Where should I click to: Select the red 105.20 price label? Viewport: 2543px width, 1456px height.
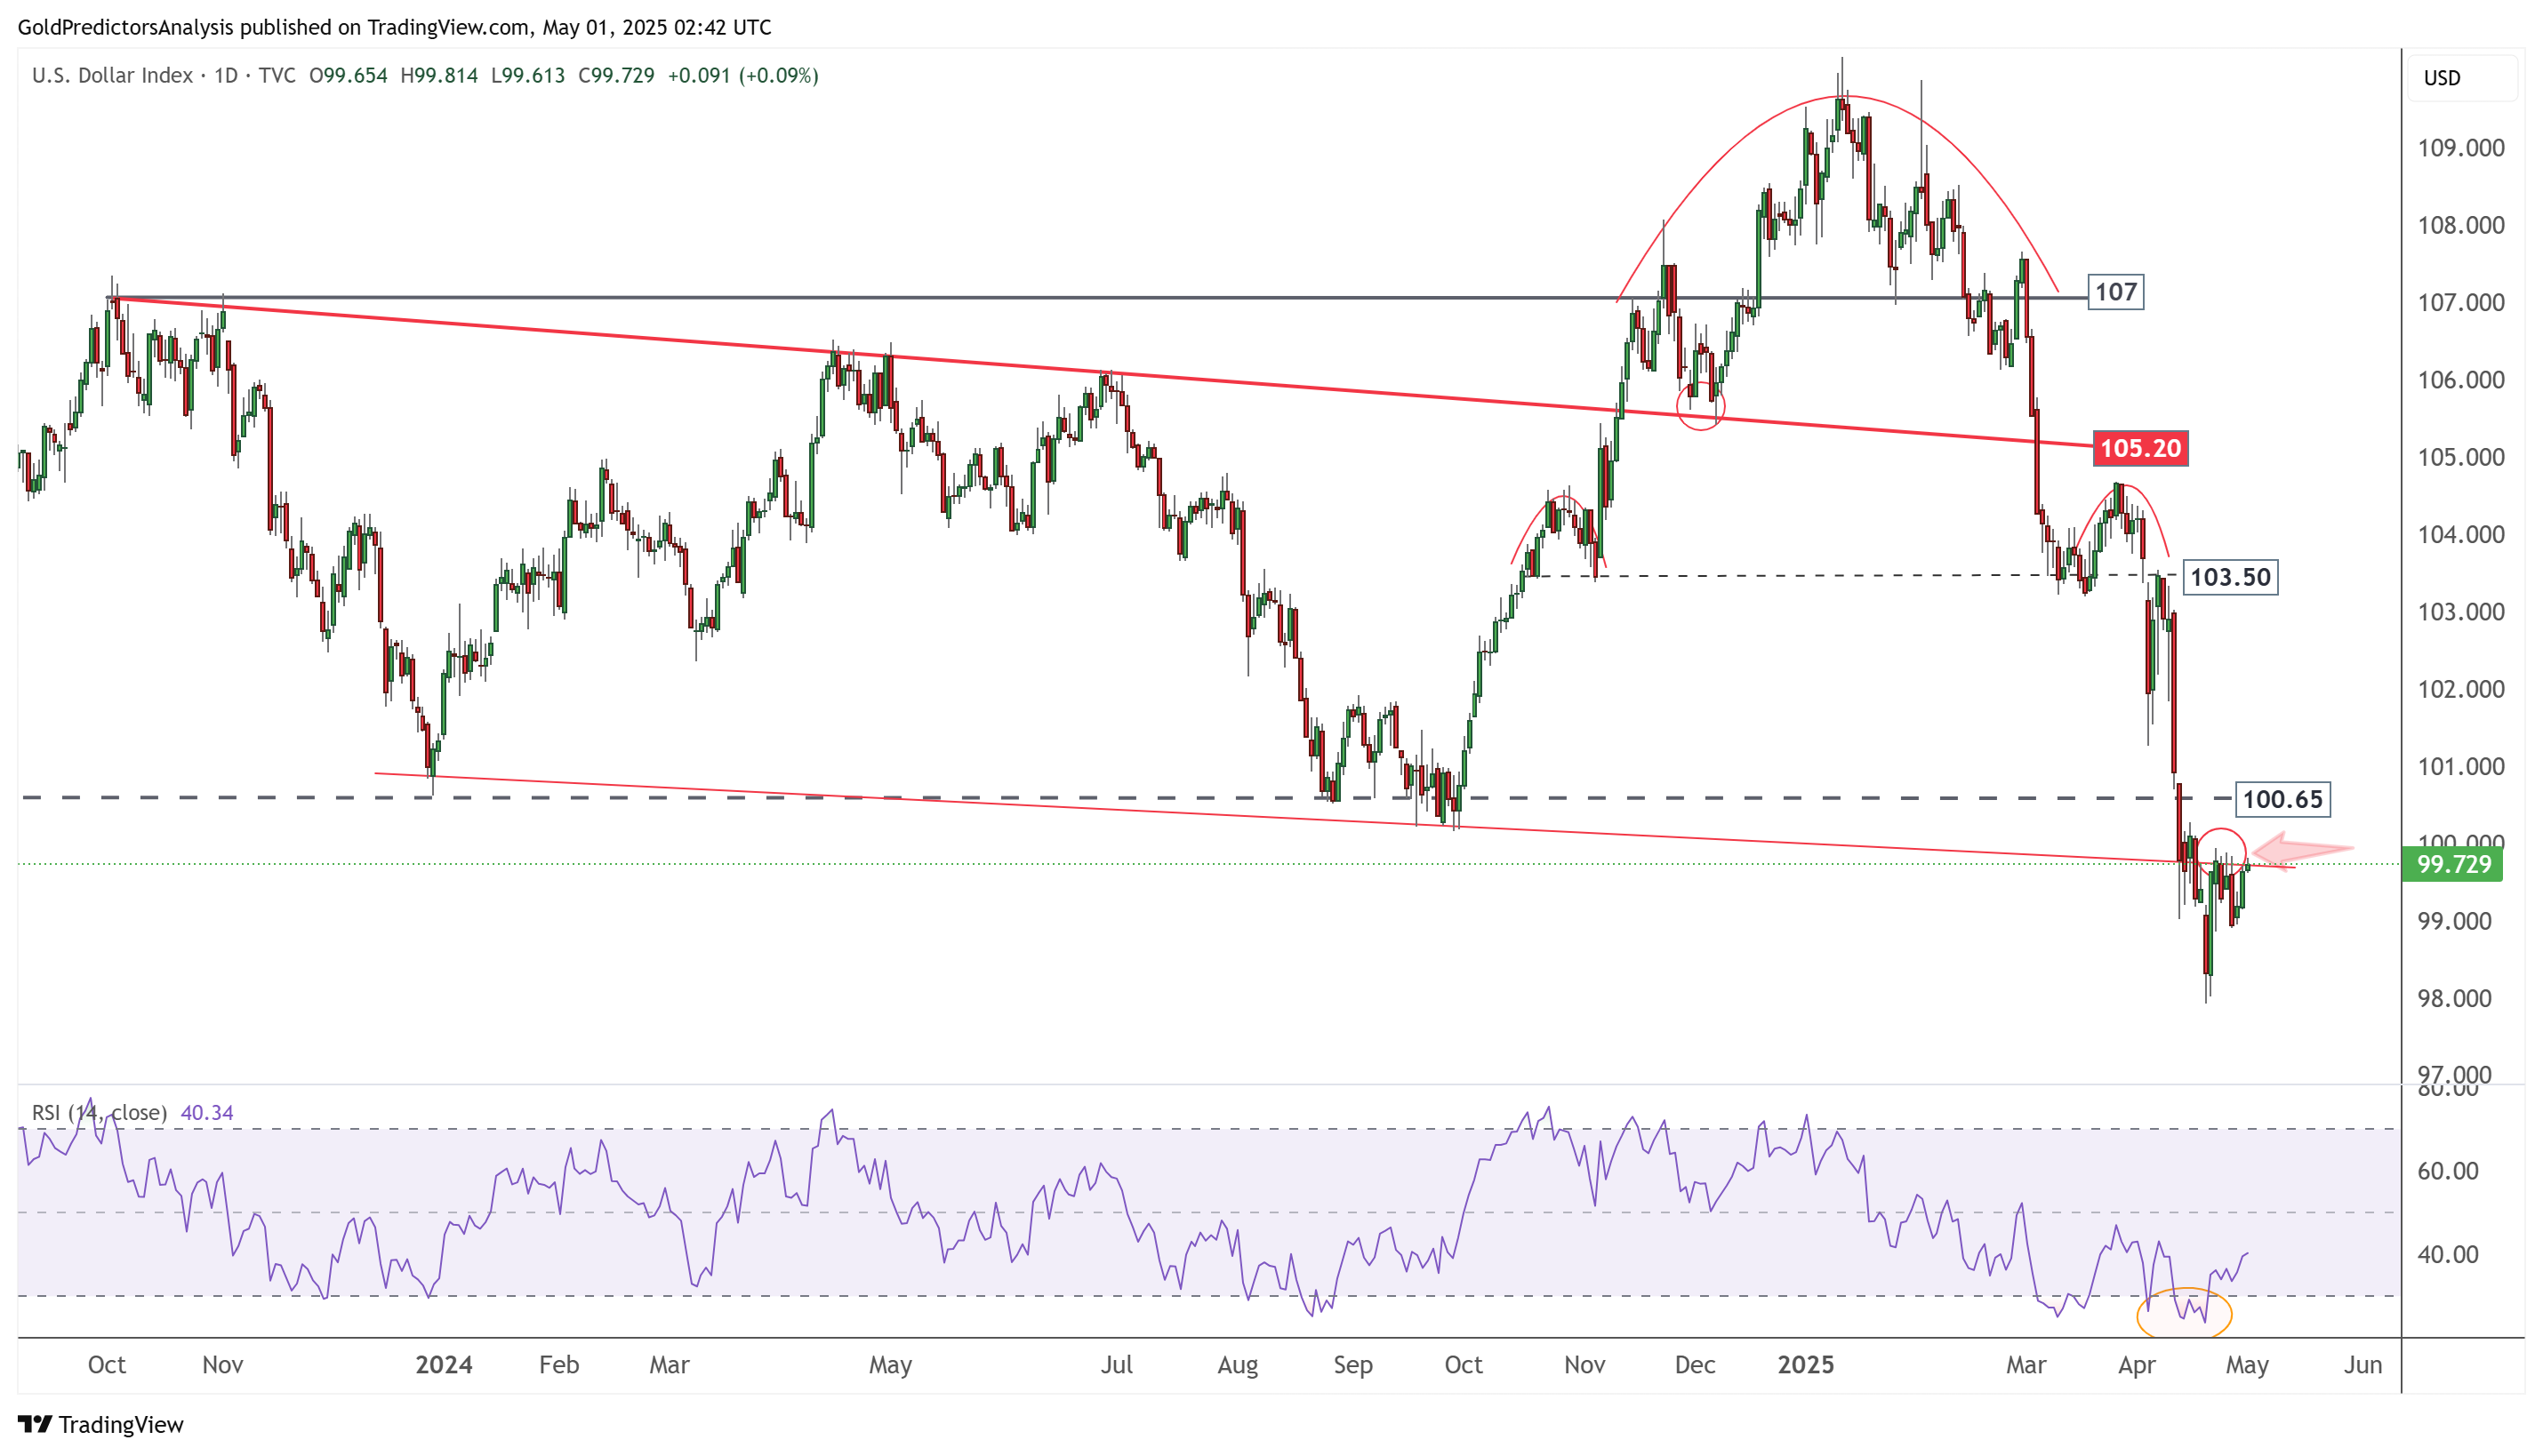2140,448
